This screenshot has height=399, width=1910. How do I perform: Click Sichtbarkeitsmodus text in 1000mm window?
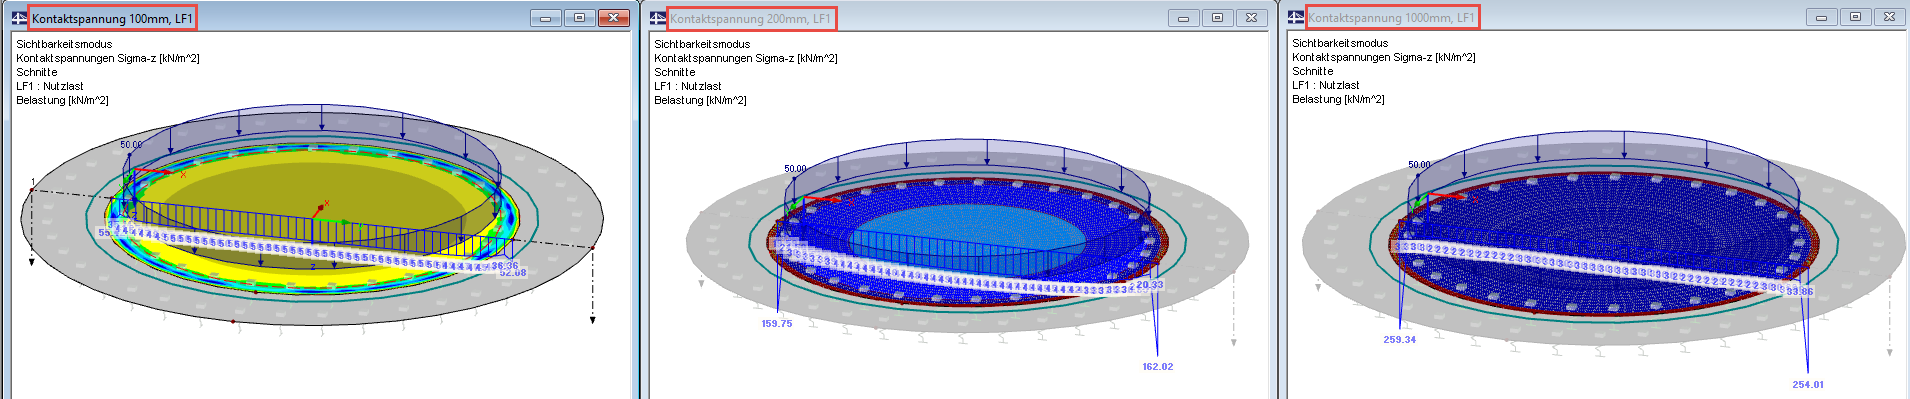pyautogui.click(x=1340, y=43)
